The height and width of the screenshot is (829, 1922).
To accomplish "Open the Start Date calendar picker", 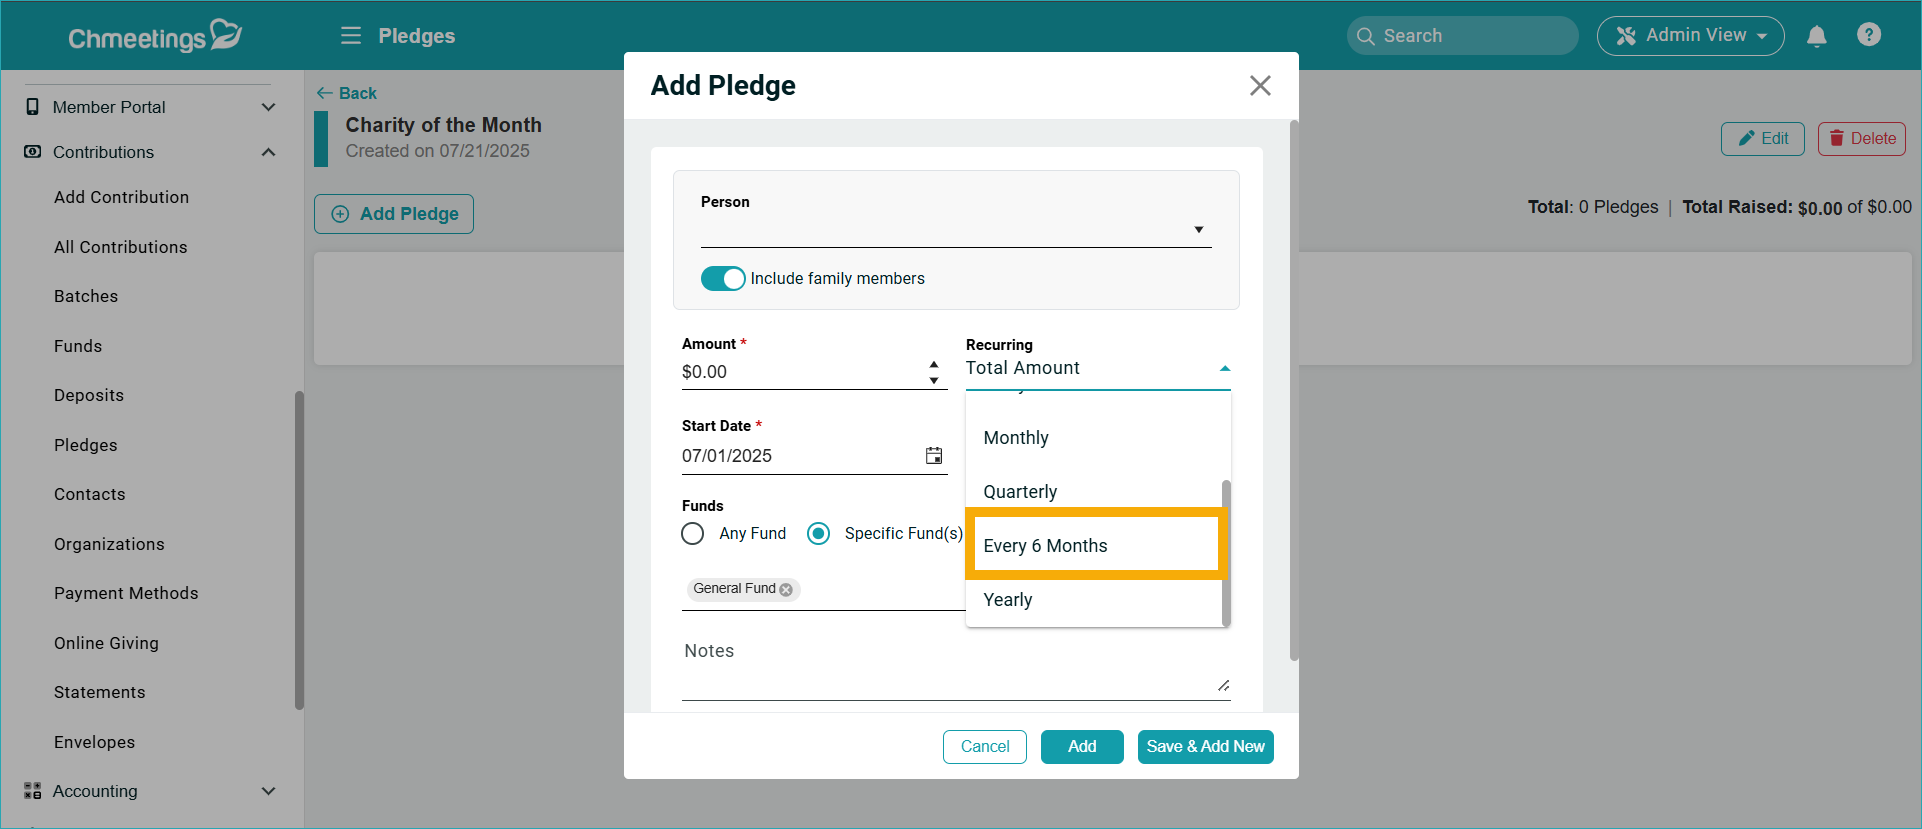I will (x=934, y=455).
